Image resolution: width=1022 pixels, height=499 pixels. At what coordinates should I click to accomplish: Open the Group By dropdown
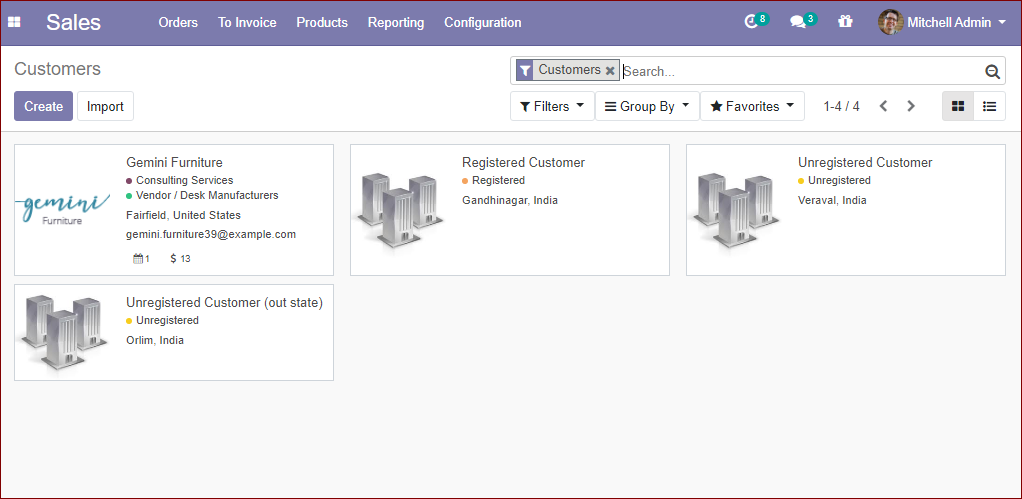click(647, 106)
